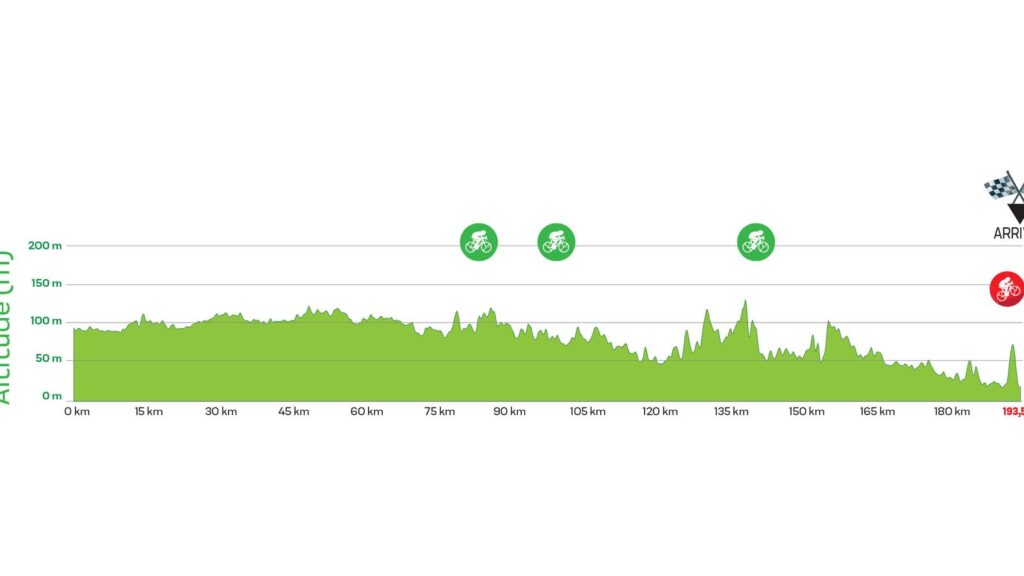Viewport: 1024px width, 576px height.
Task: Select the green cyclist icon near 138 km
Action: click(x=756, y=242)
